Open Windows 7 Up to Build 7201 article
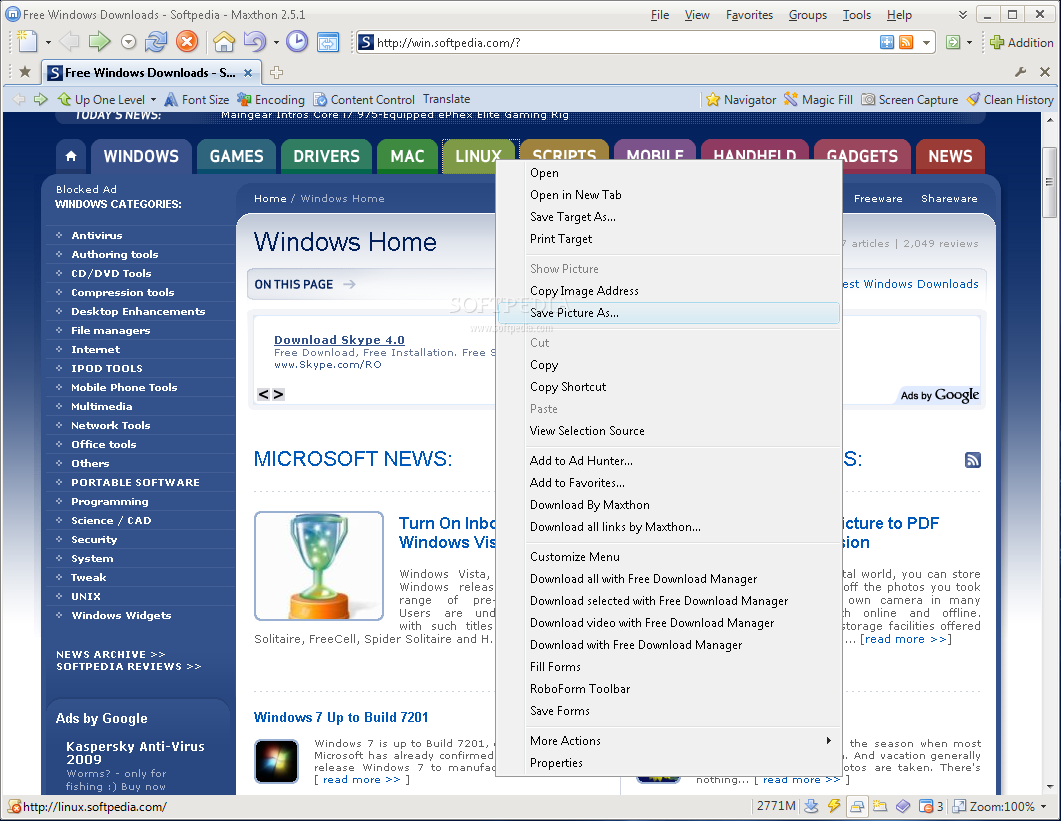 click(x=341, y=717)
